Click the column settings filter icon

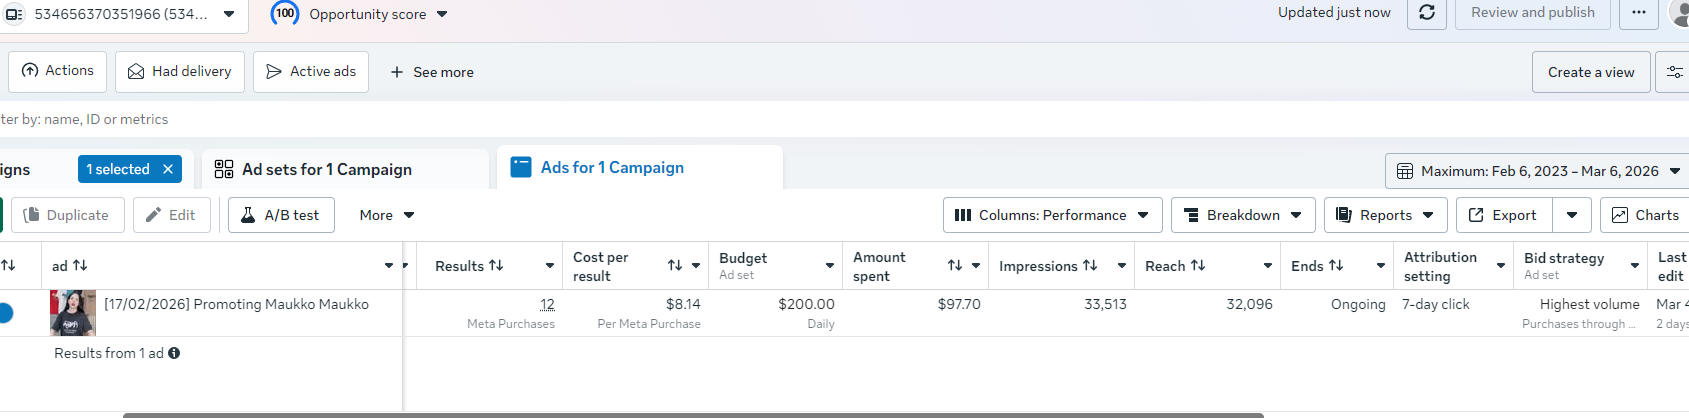[1674, 72]
